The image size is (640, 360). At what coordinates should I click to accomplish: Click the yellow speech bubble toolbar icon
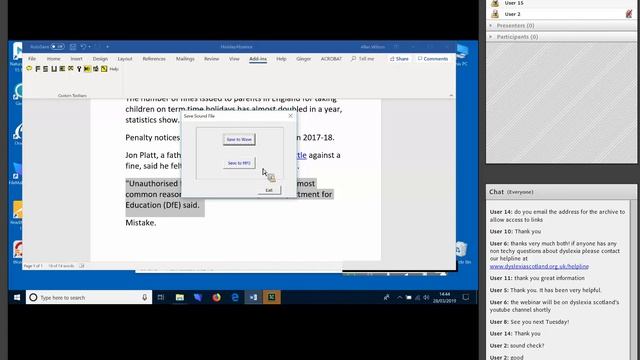coord(29,69)
